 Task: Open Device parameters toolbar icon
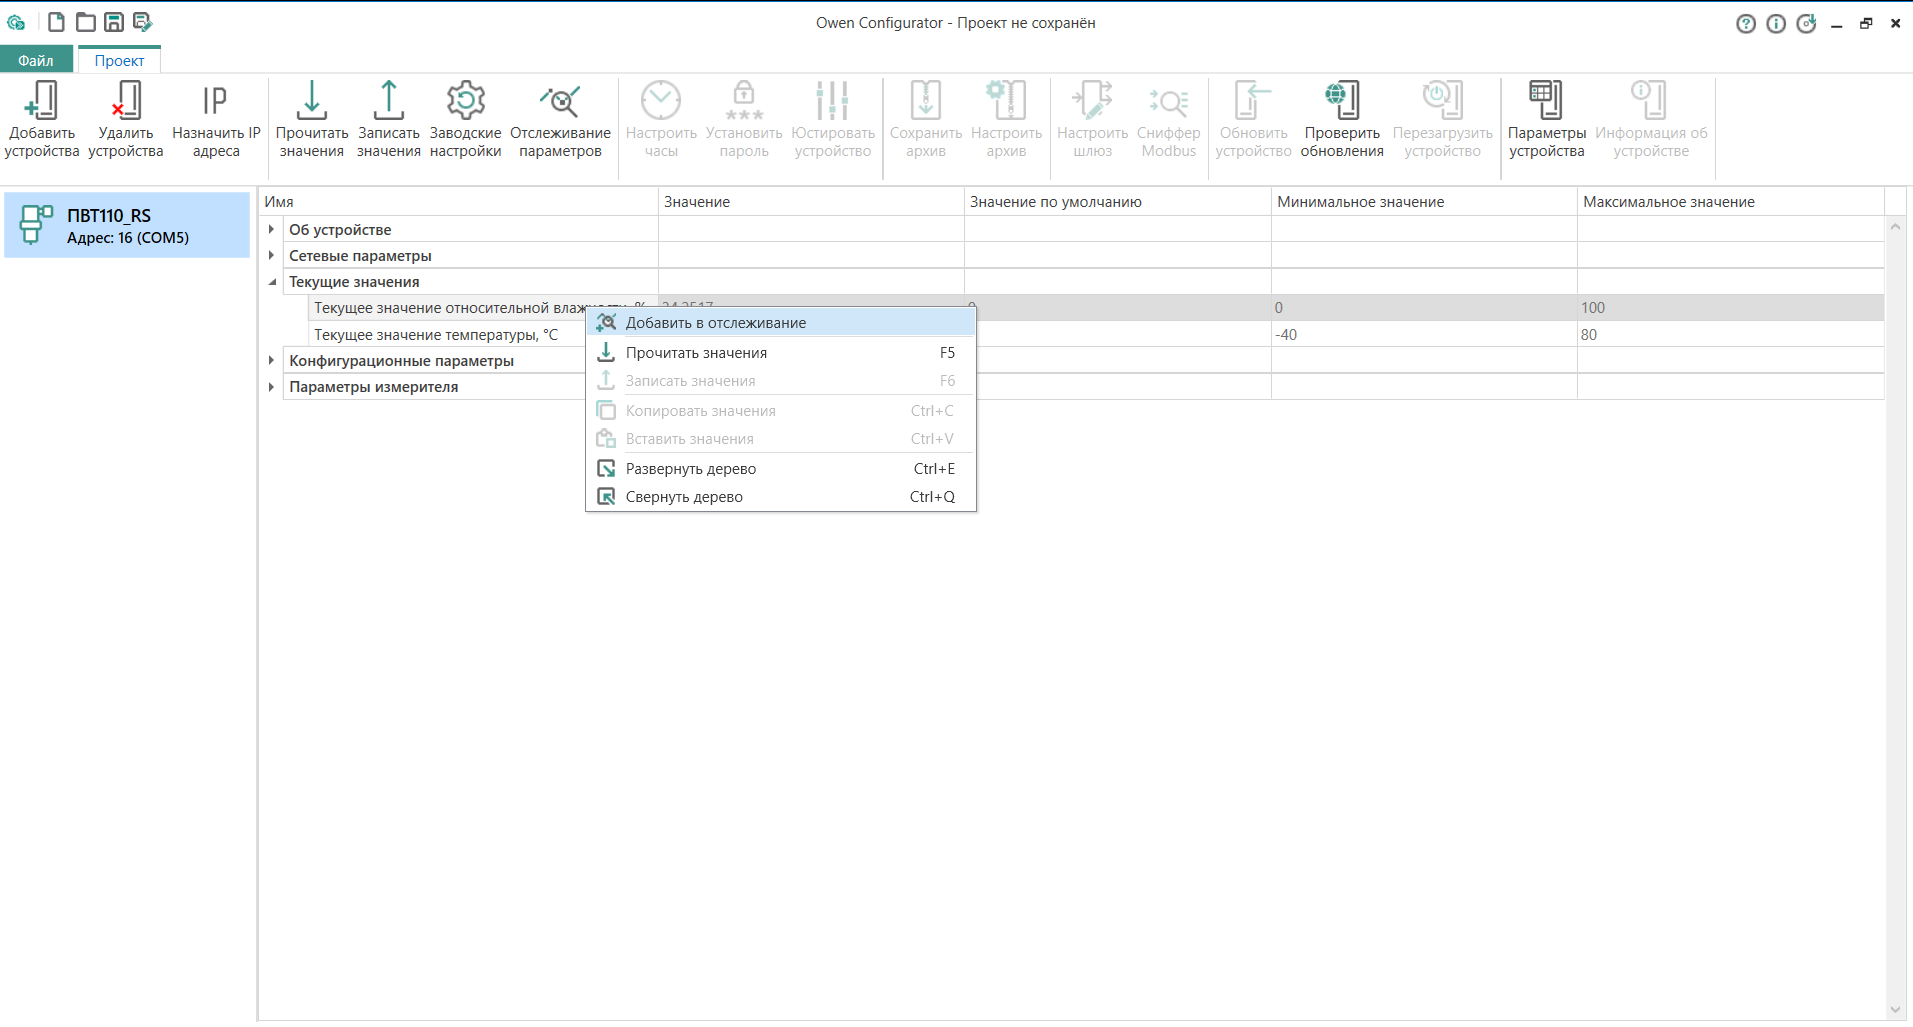click(1546, 101)
